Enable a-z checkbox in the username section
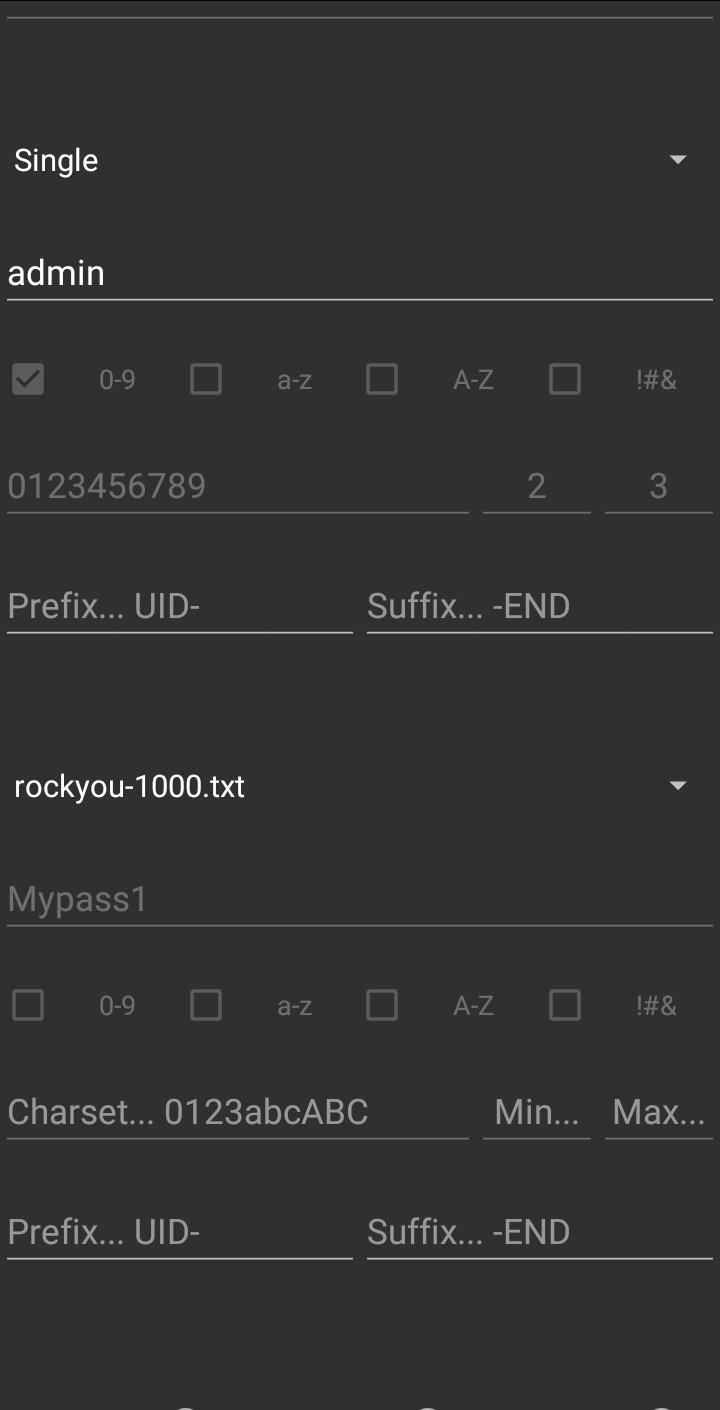The height and width of the screenshot is (1410, 720). coord(206,380)
